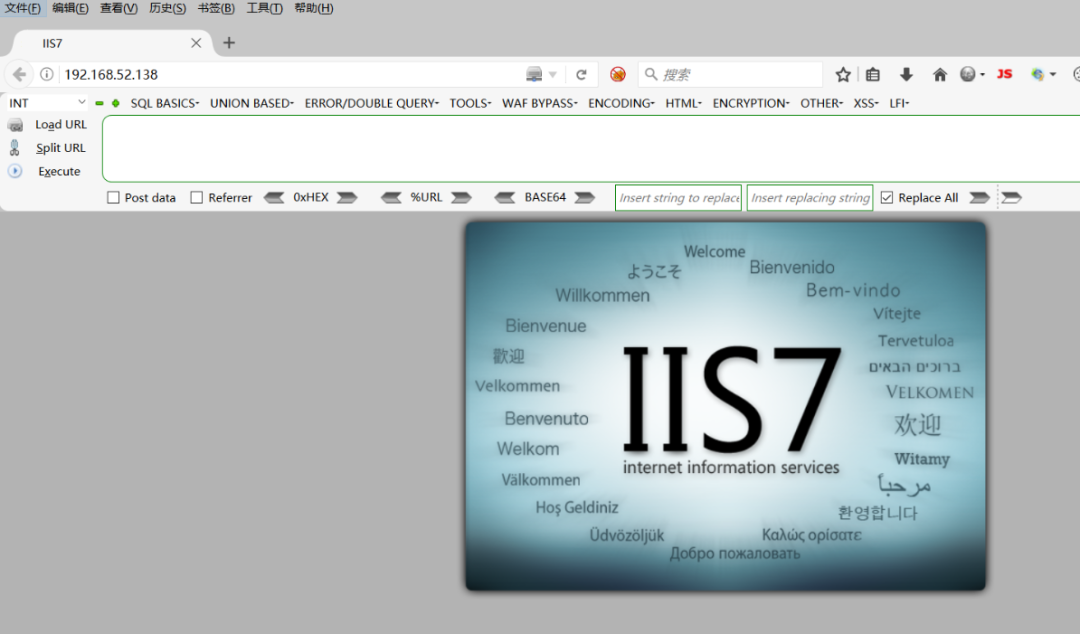Open the downloads arrow icon
The image size is (1080, 634).
click(x=906, y=75)
